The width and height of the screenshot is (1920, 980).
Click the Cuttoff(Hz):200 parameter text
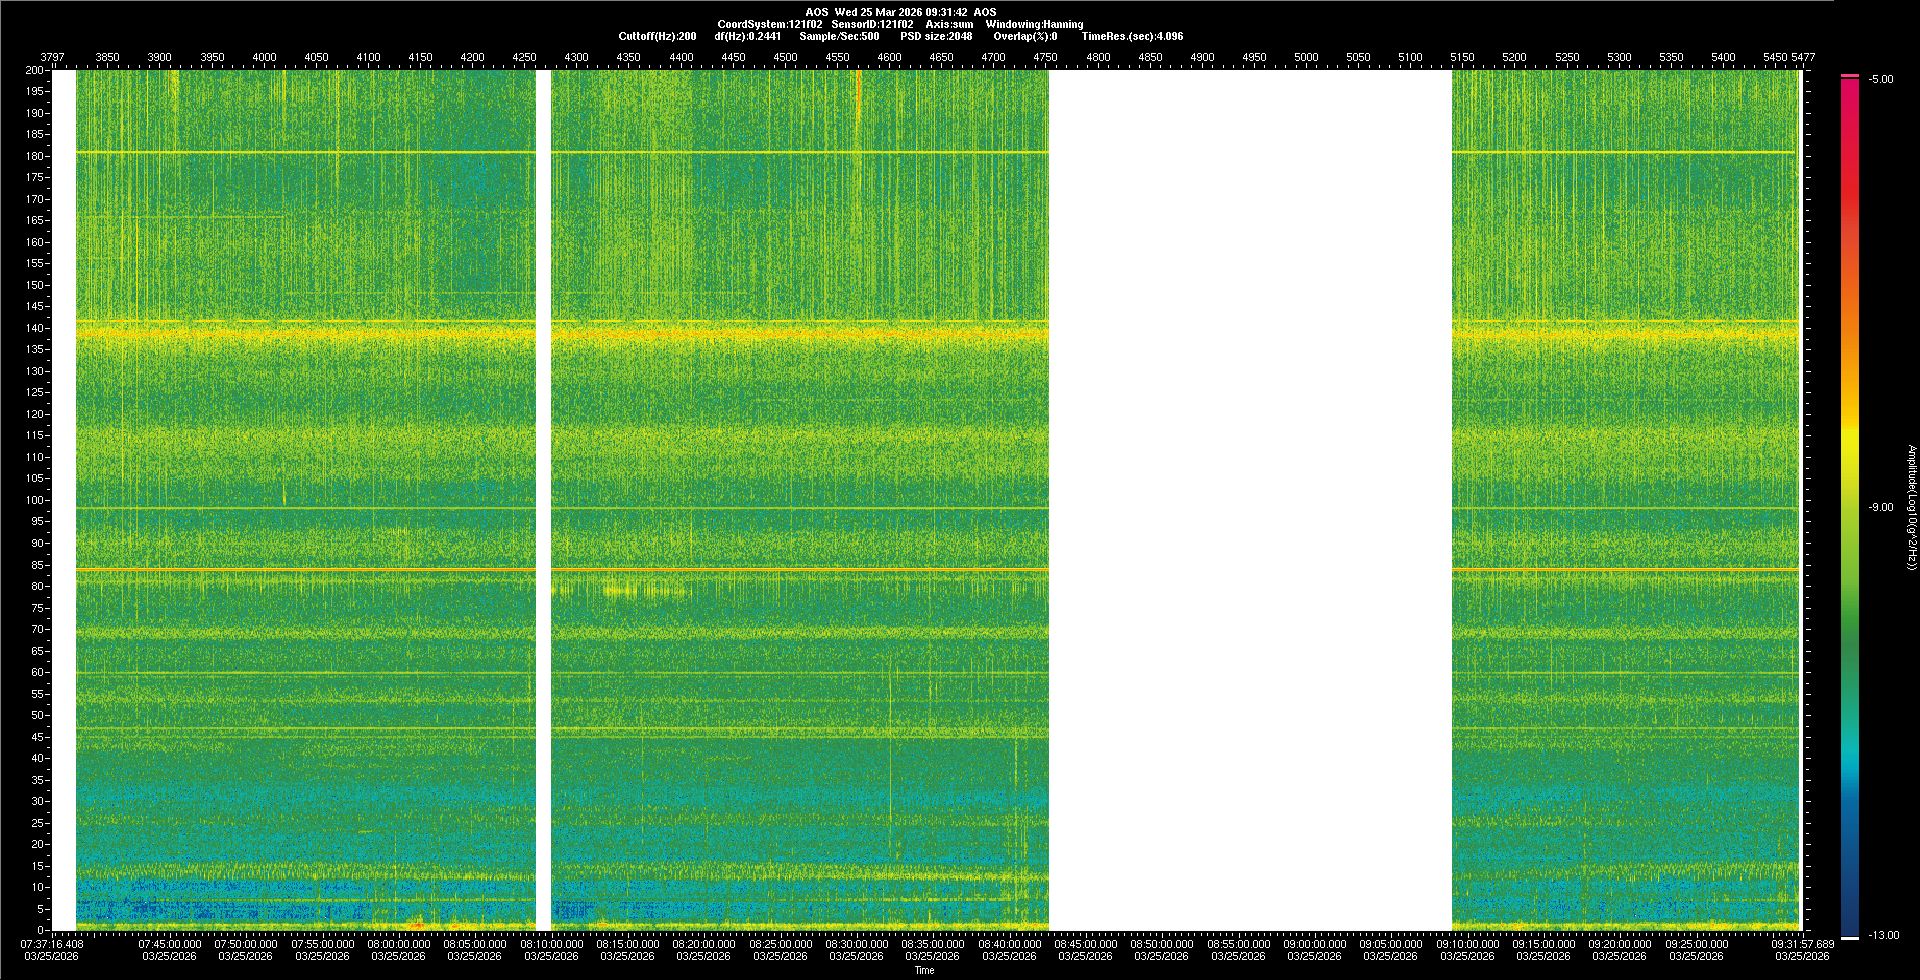657,36
